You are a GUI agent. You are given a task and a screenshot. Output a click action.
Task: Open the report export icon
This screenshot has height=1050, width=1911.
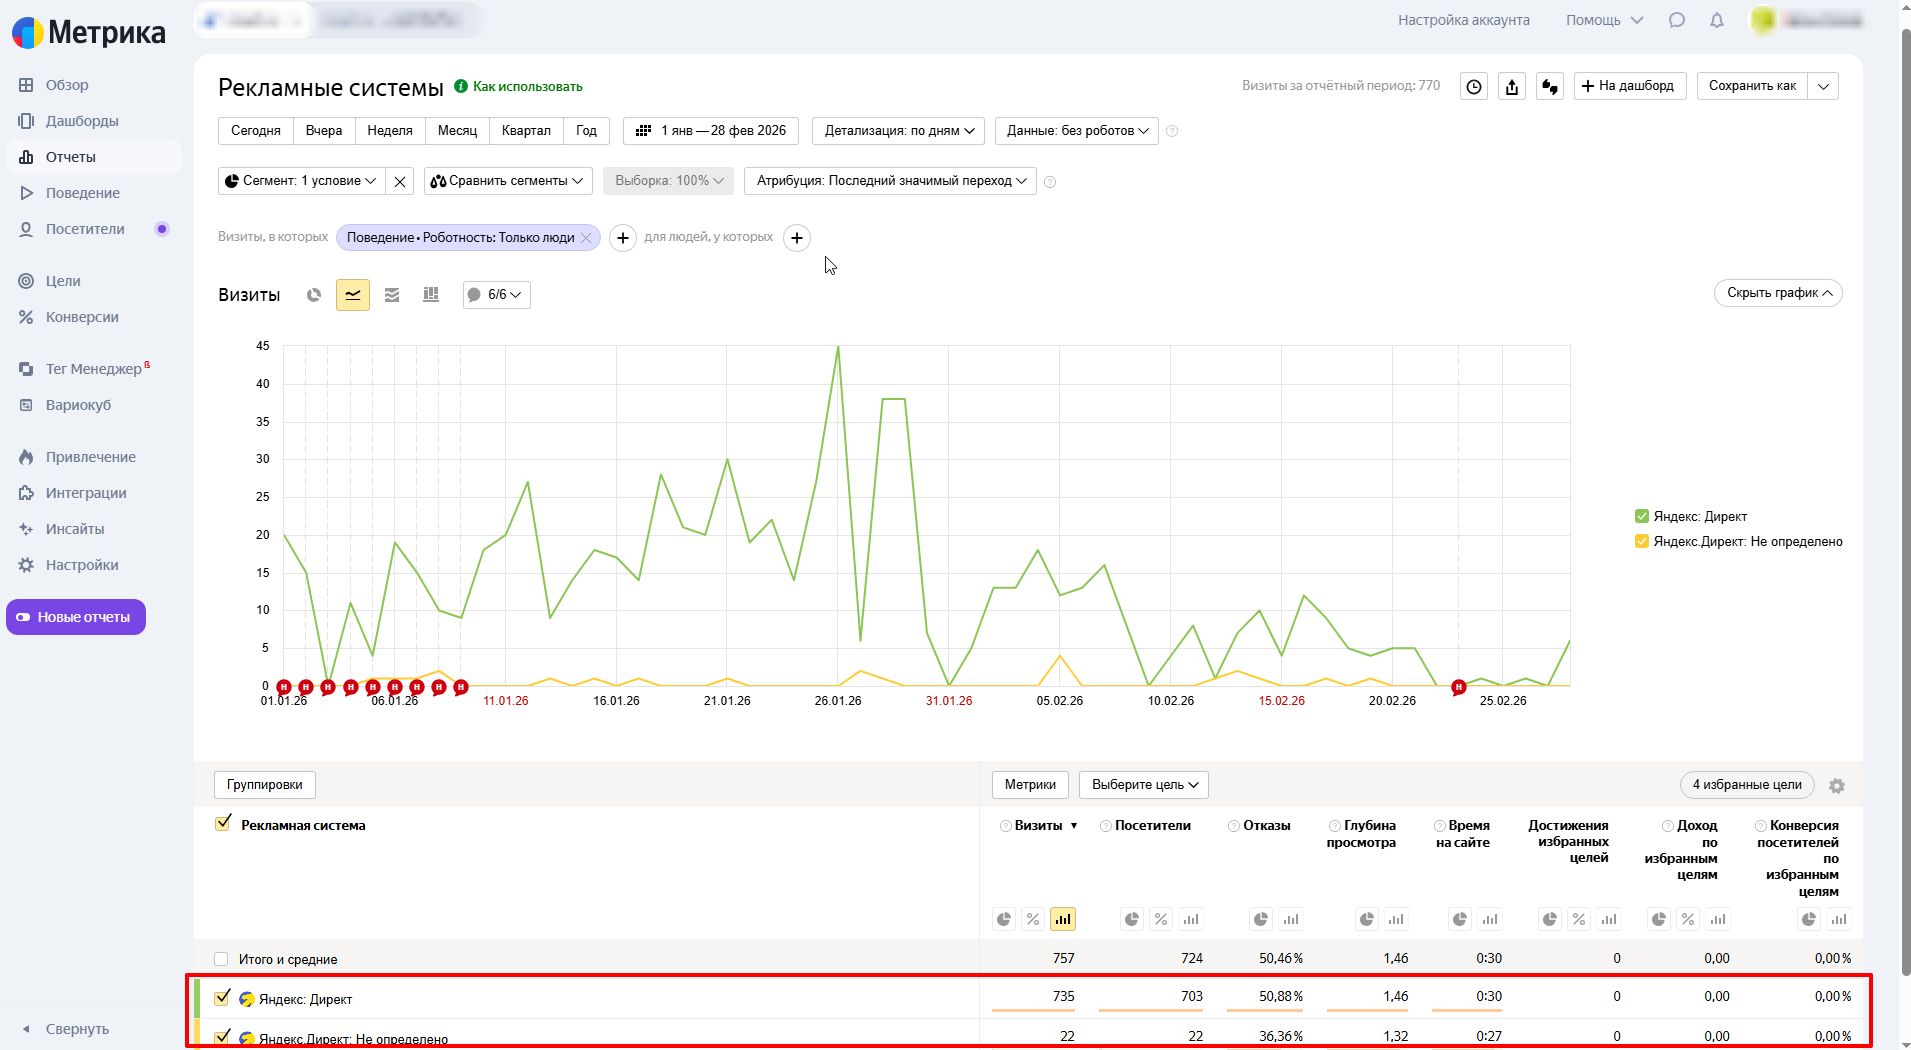click(x=1512, y=87)
